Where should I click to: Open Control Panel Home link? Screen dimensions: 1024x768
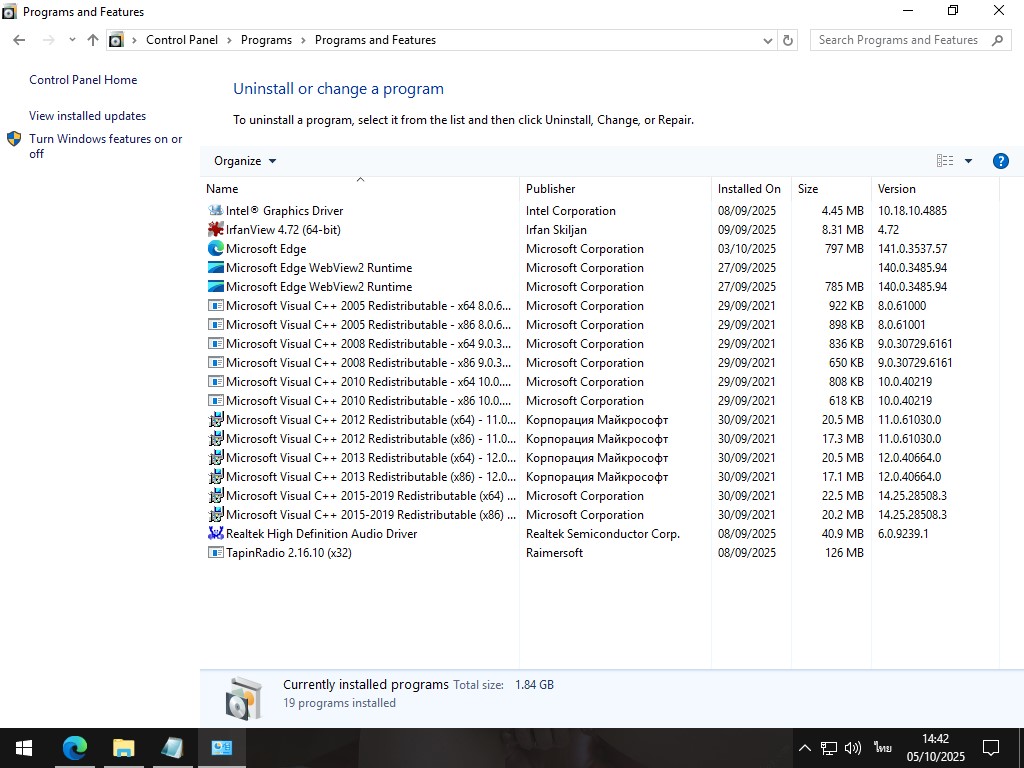click(83, 80)
